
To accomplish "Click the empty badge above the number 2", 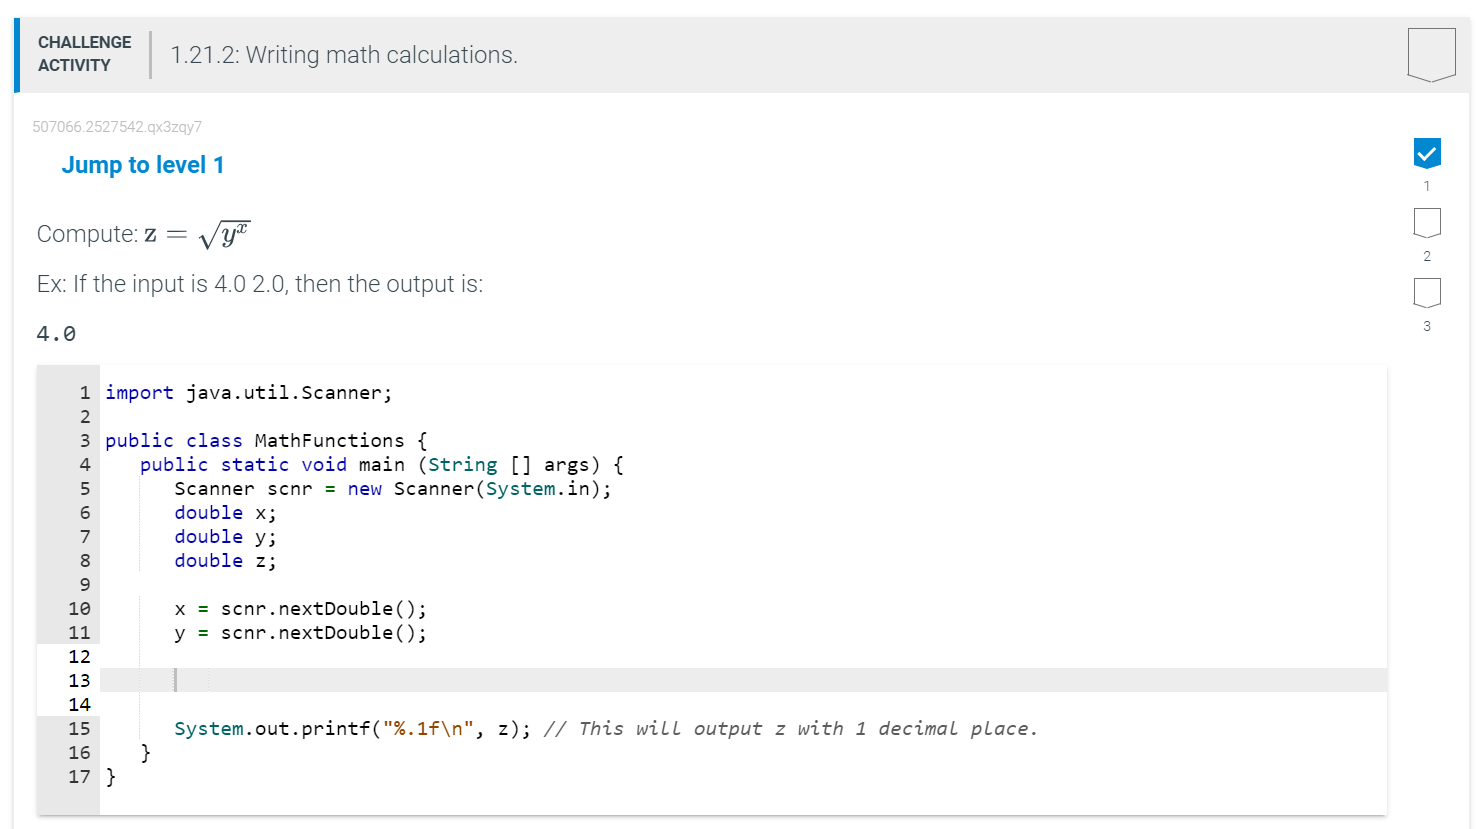I will (1427, 223).
